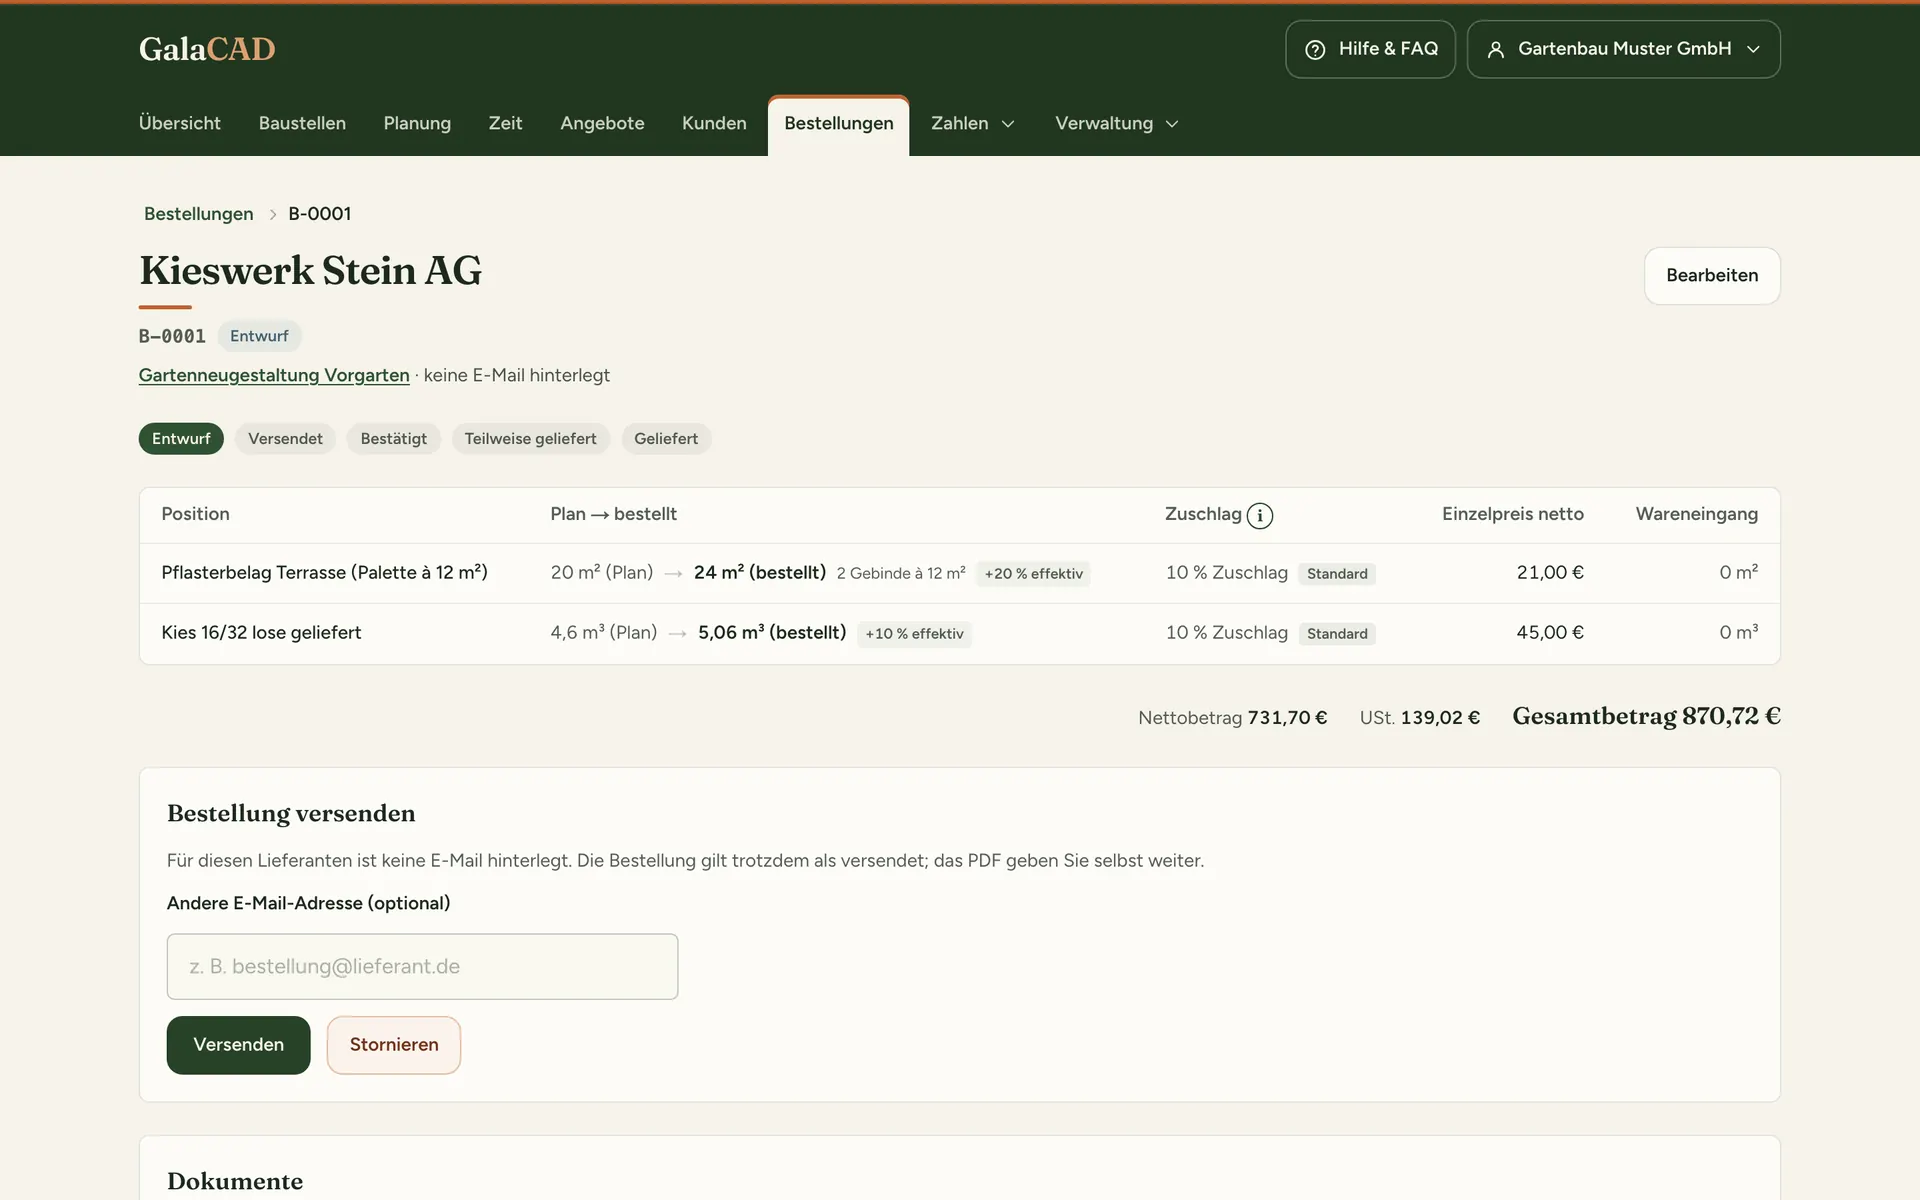Click the Zuschlag info icon
Image resolution: width=1920 pixels, height=1200 pixels.
point(1260,515)
